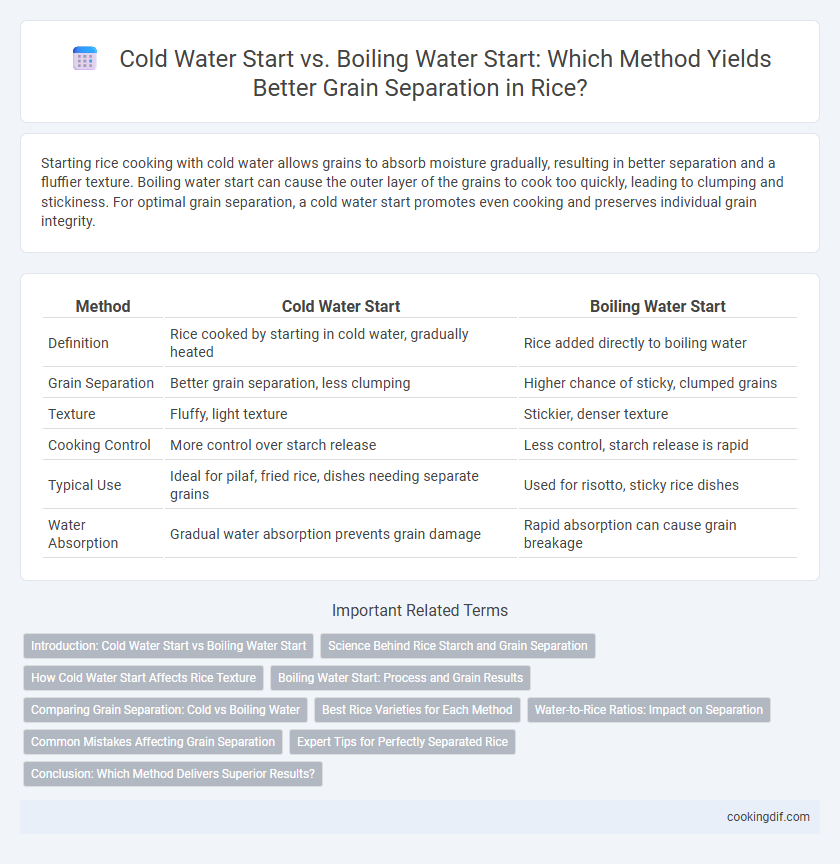
Task: Click the 'Boiling Water Start: Process and Grain Results' tag
Action: pyautogui.click(x=400, y=678)
